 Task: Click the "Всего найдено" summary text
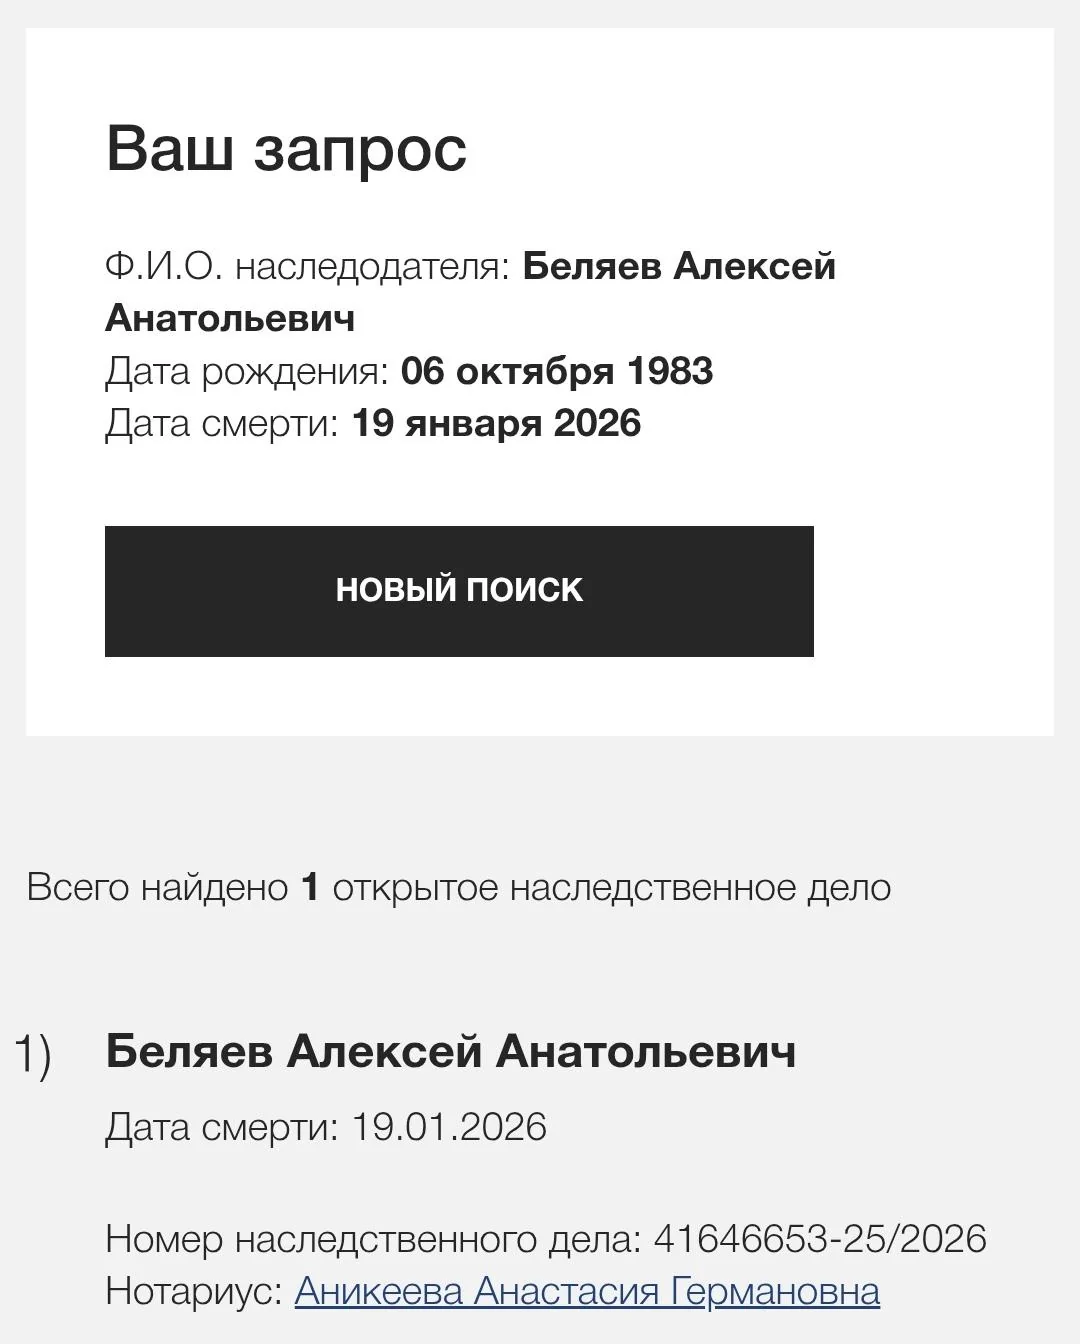click(x=157, y=888)
